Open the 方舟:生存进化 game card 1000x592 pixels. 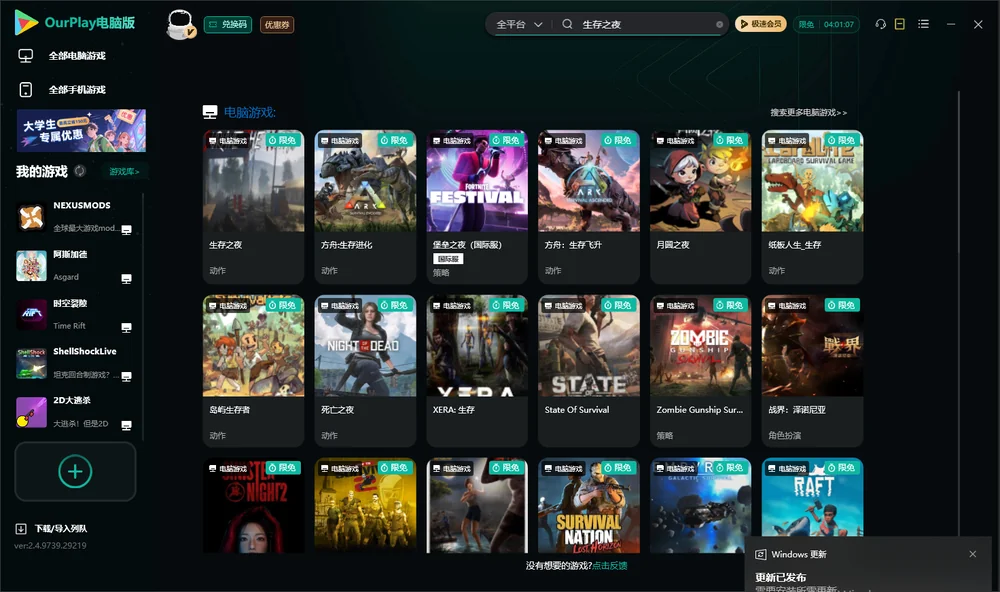pos(365,207)
